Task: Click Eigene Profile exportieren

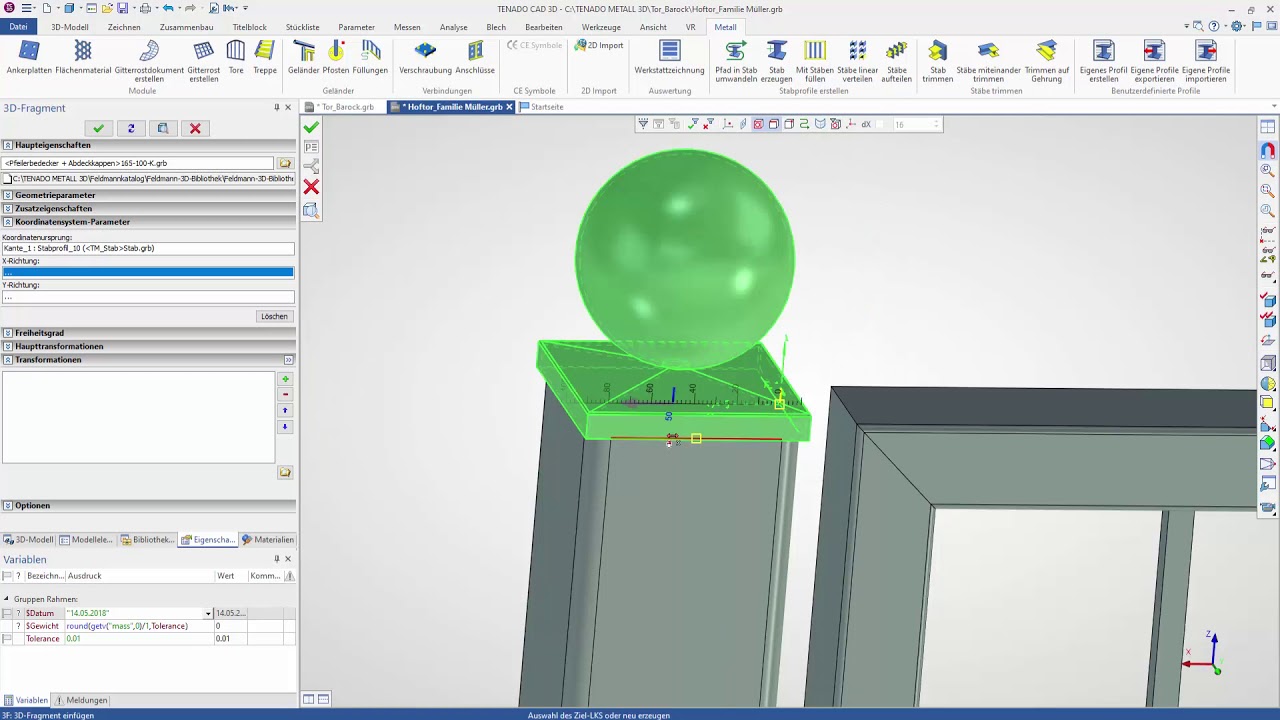Action: tap(1155, 61)
